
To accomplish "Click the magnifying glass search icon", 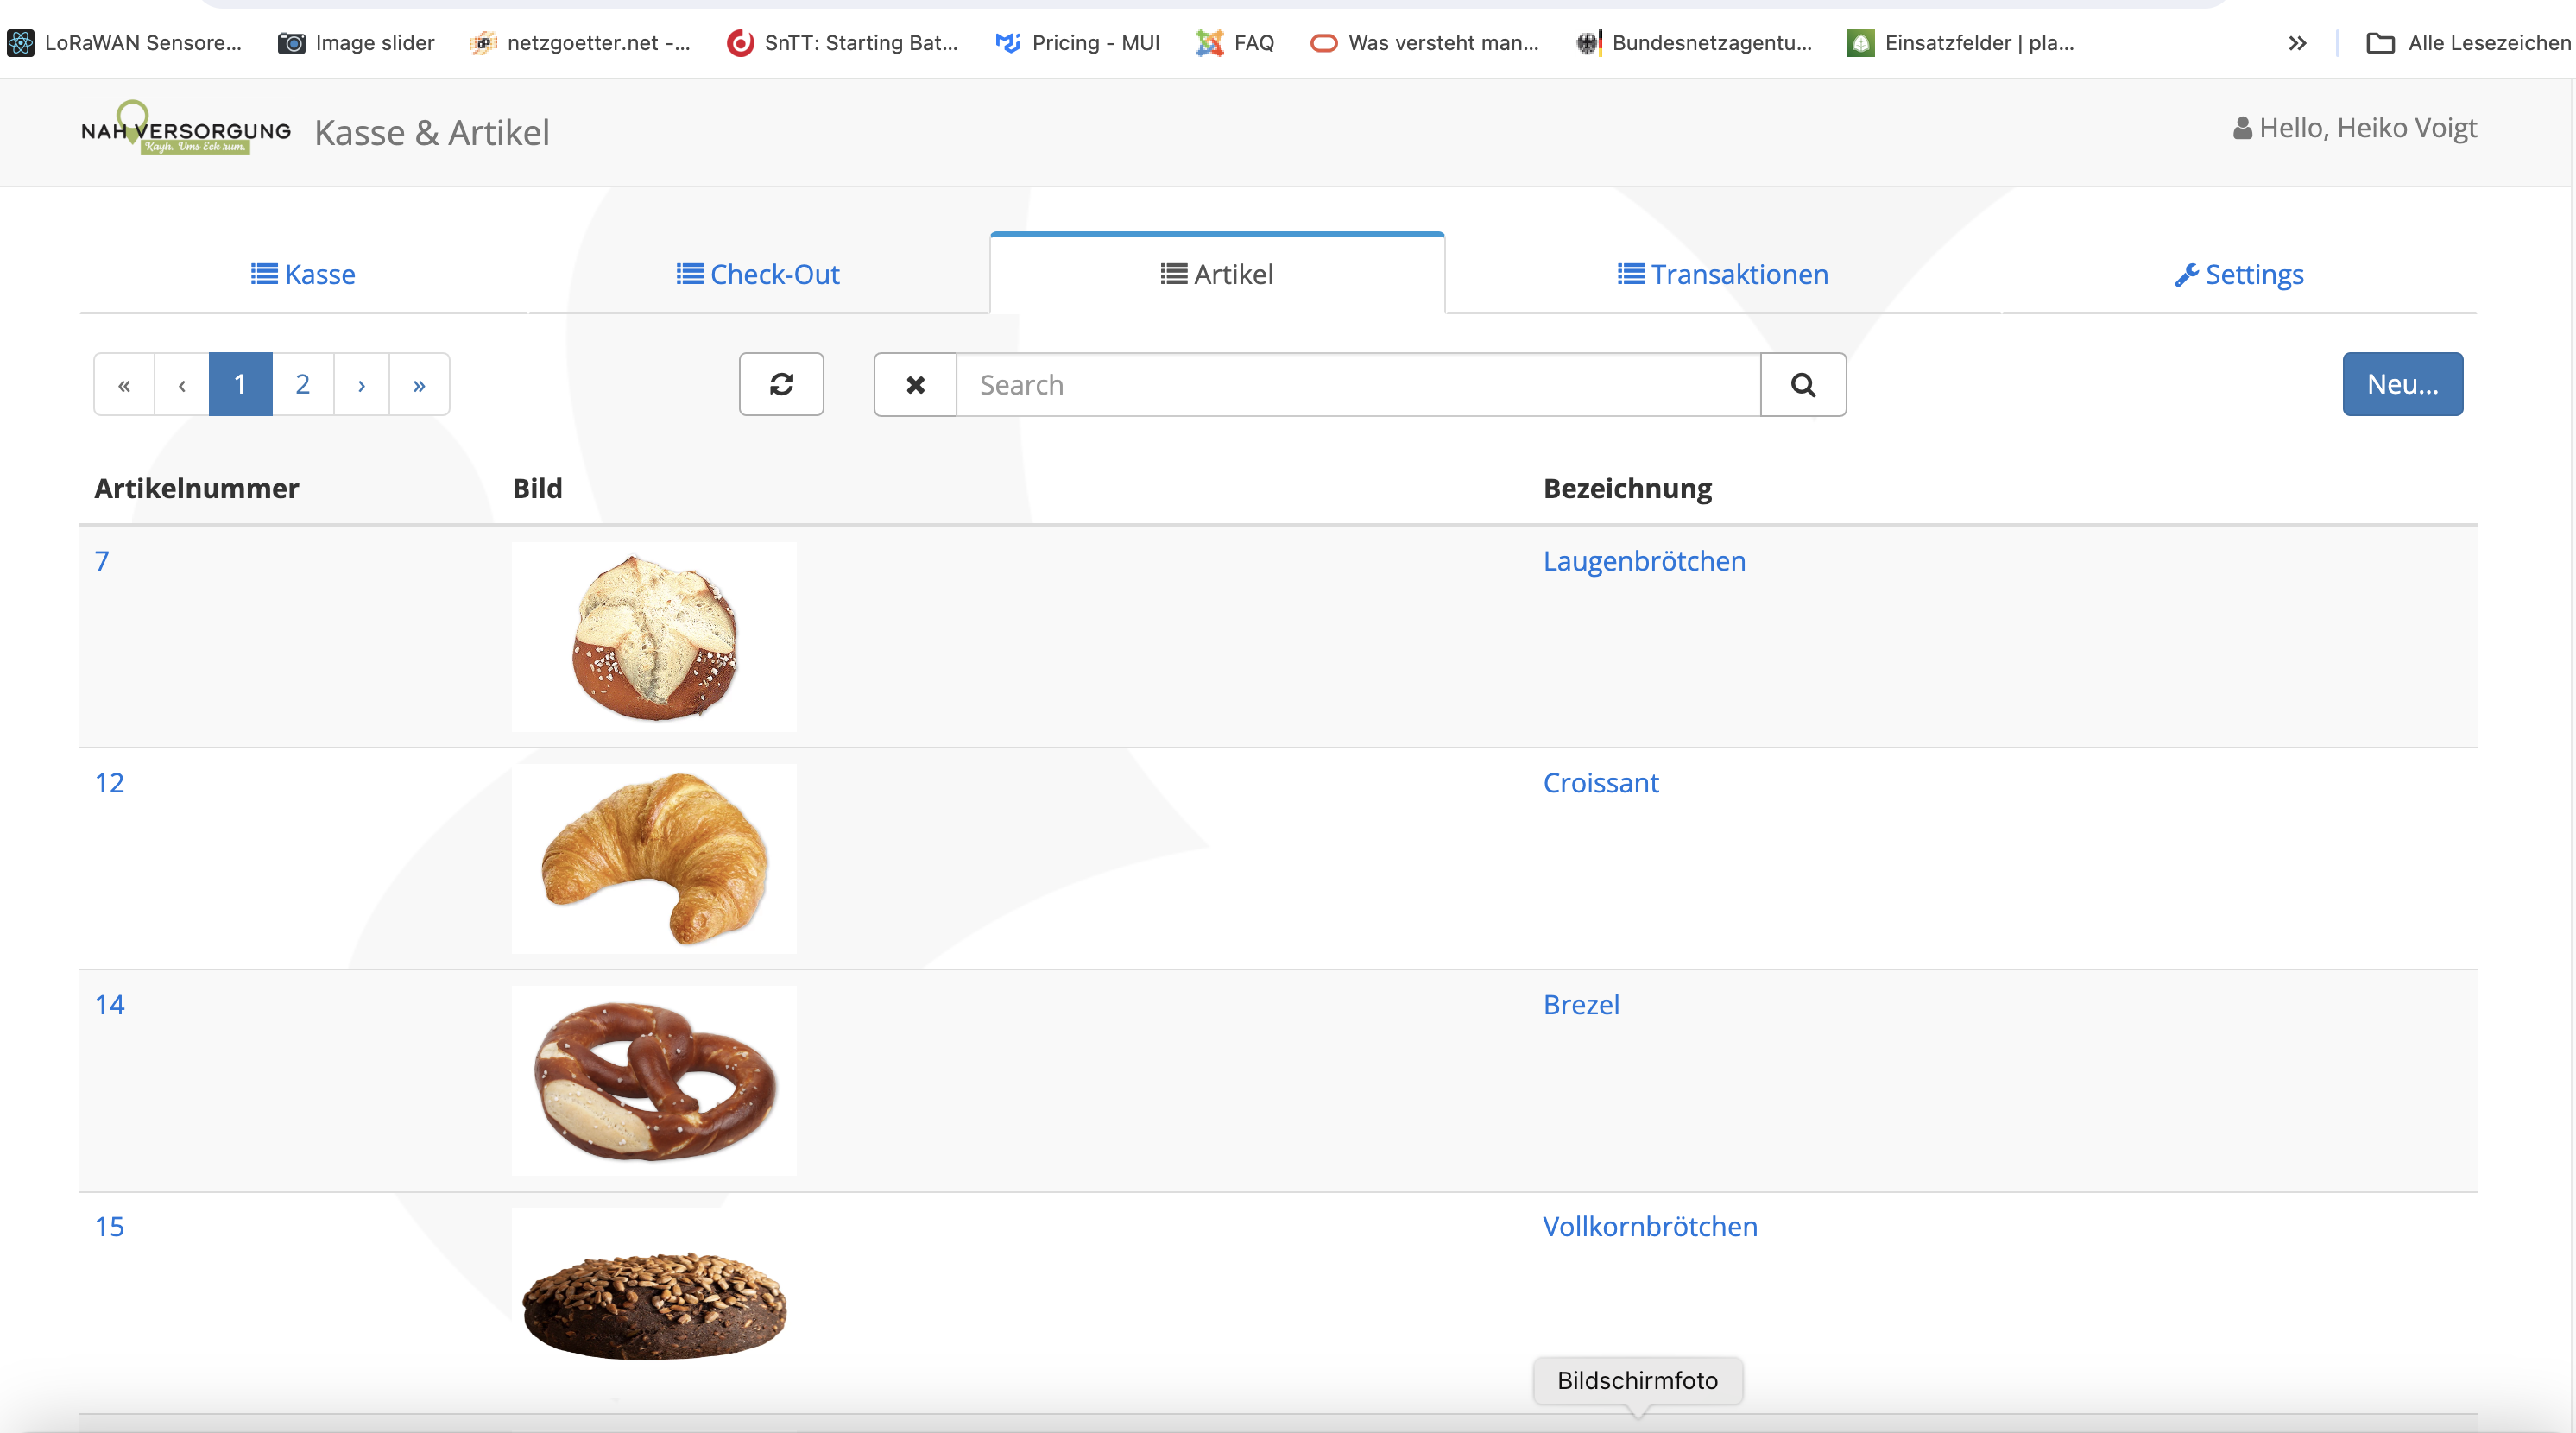I will click(1803, 384).
